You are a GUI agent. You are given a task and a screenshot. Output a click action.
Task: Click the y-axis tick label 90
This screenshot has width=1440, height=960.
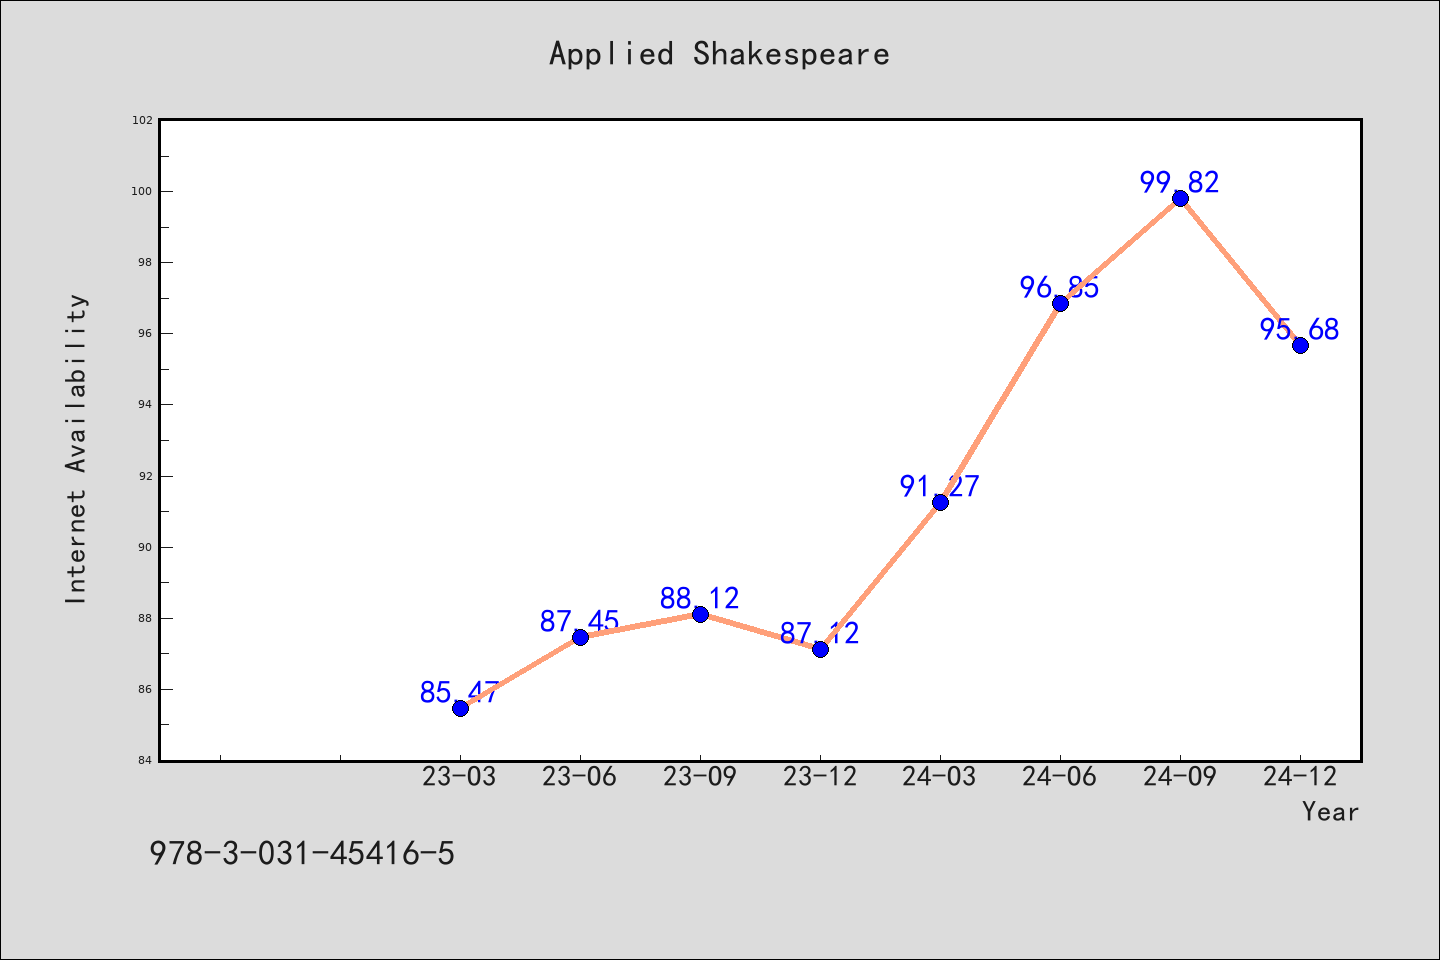pos(146,547)
